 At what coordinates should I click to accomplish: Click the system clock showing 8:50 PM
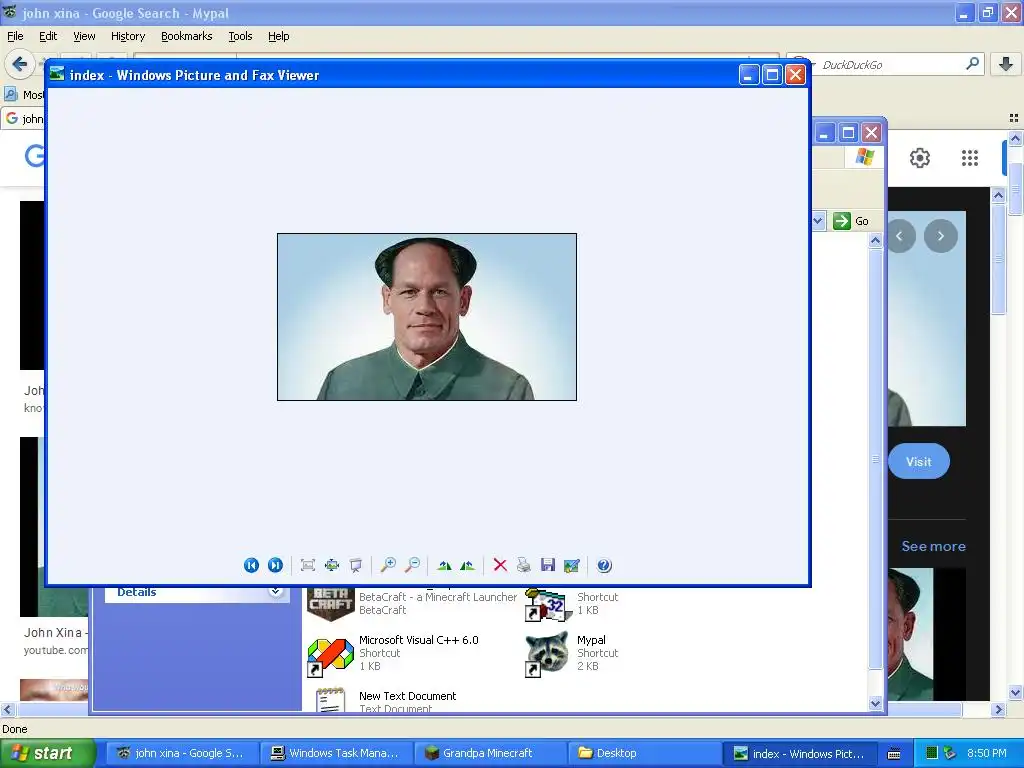tap(987, 753)
